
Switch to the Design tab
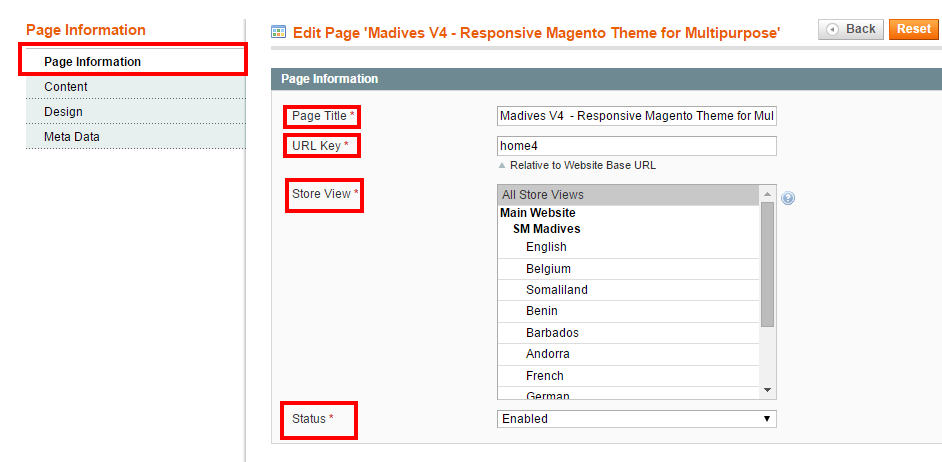[136, 112]
